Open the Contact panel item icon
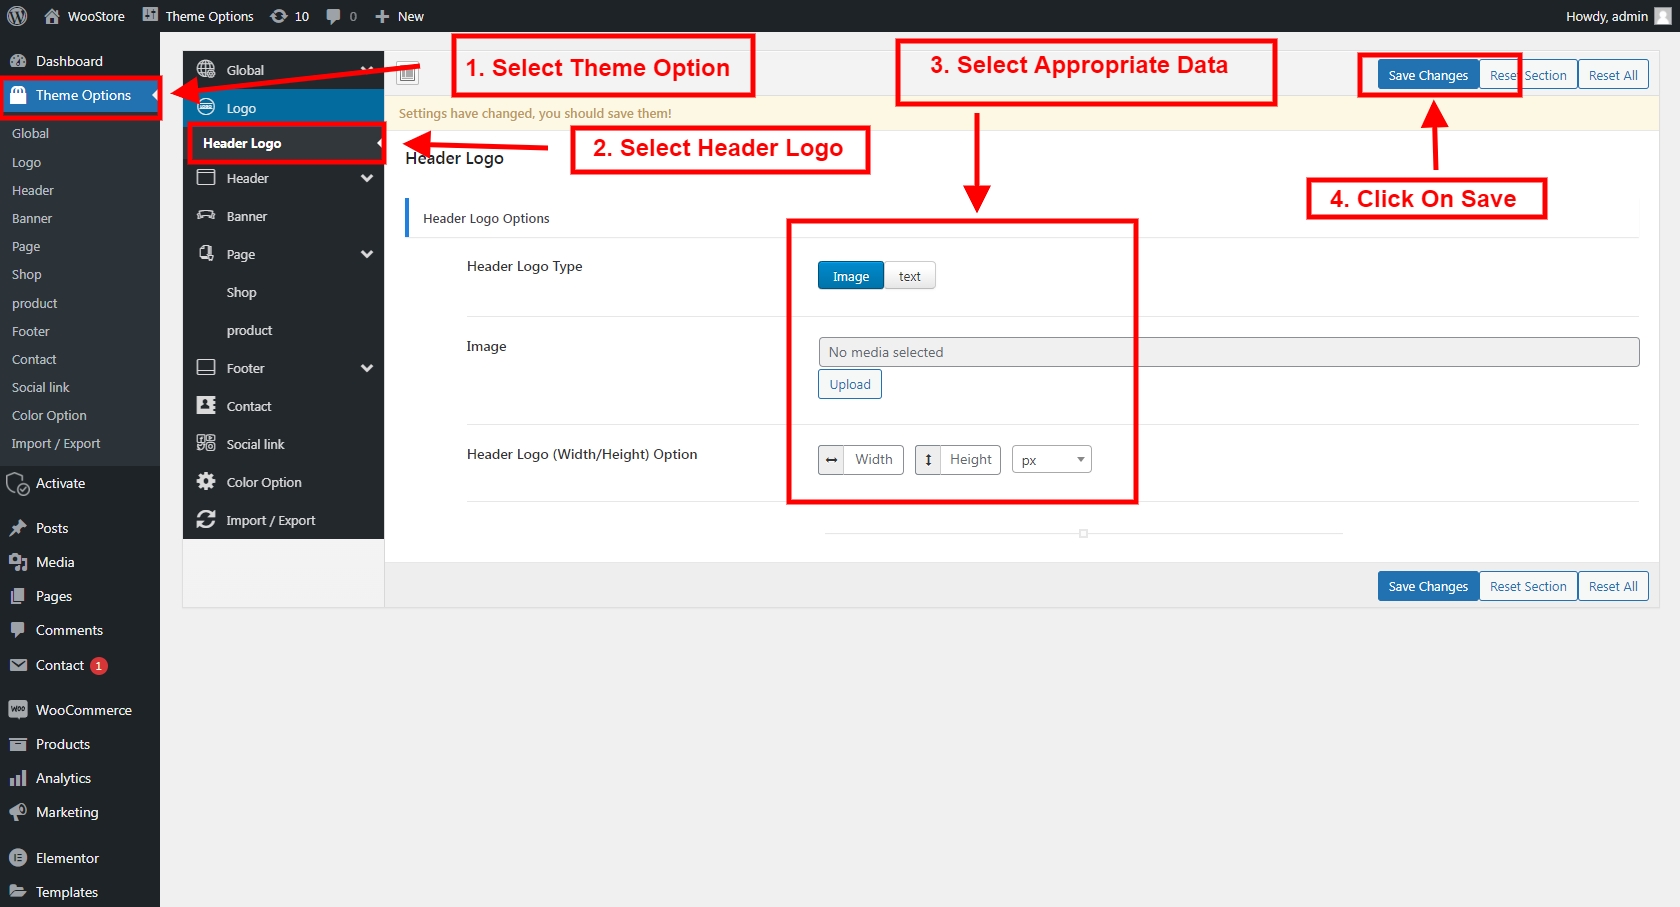The width and height of the screenshot is (1680, 907). [206, 406]
